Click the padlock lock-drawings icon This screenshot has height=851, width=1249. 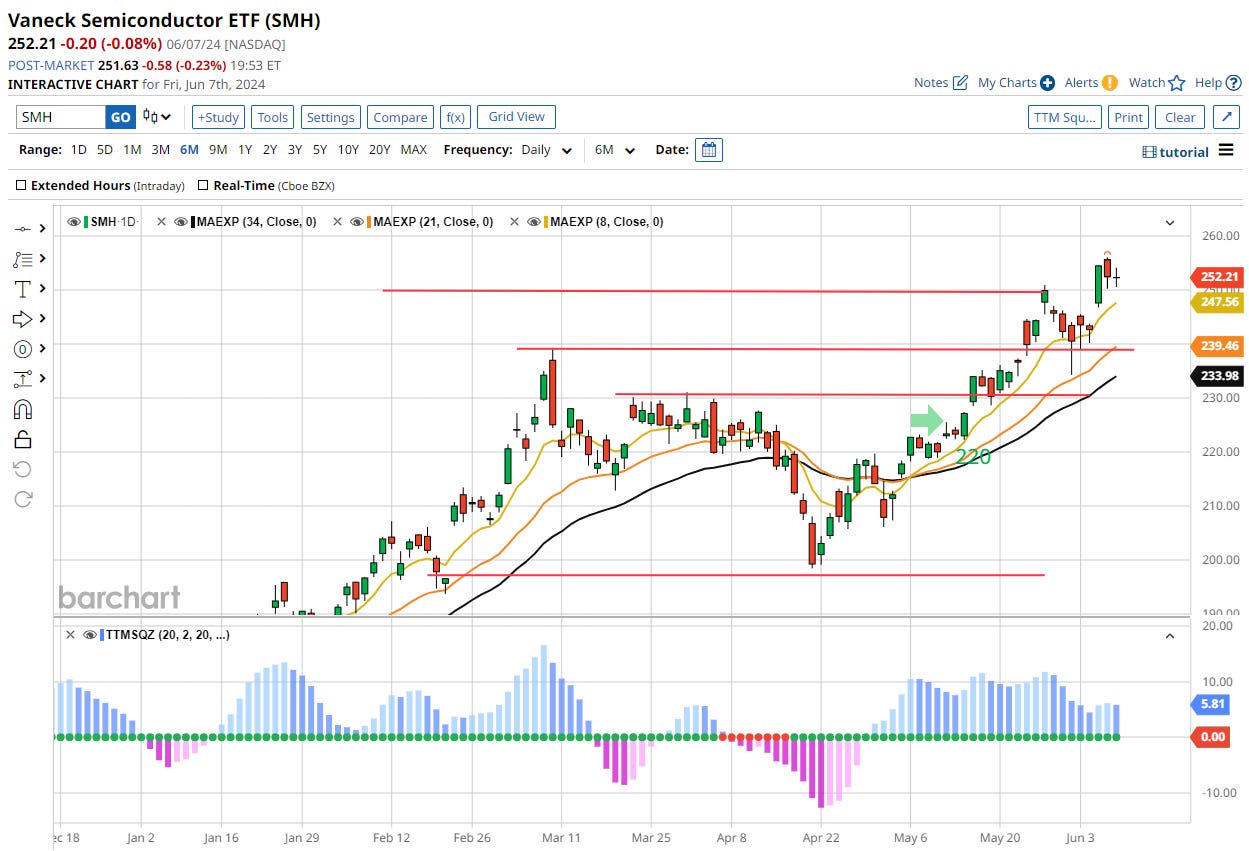click(22, 439)
